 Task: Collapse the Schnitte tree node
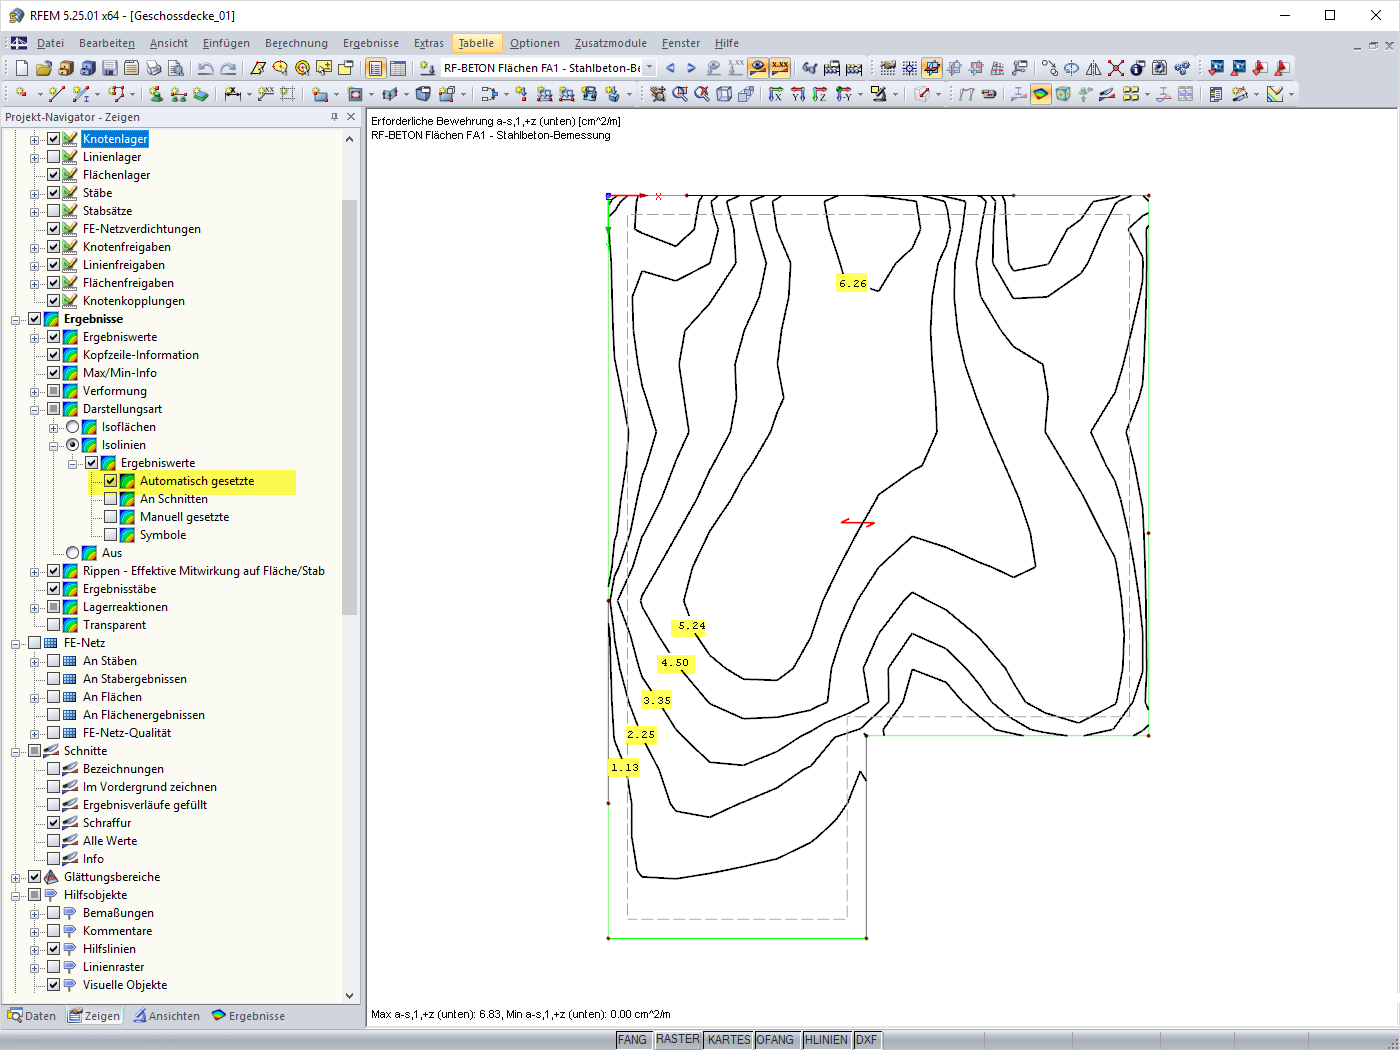(16, 752)
